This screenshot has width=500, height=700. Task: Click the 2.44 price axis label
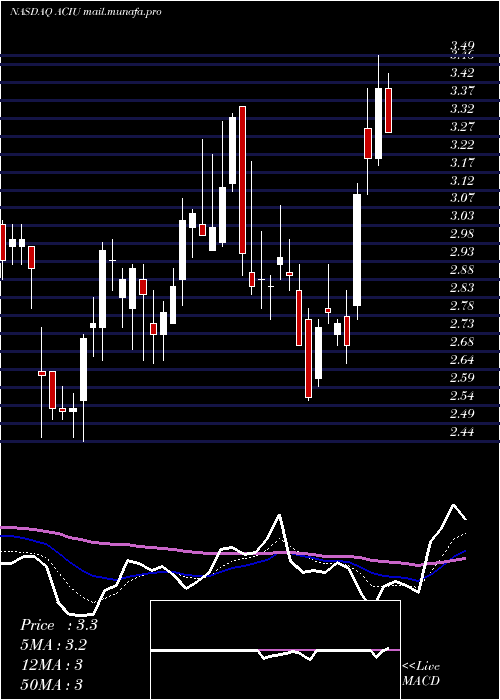tap(462, 432)
